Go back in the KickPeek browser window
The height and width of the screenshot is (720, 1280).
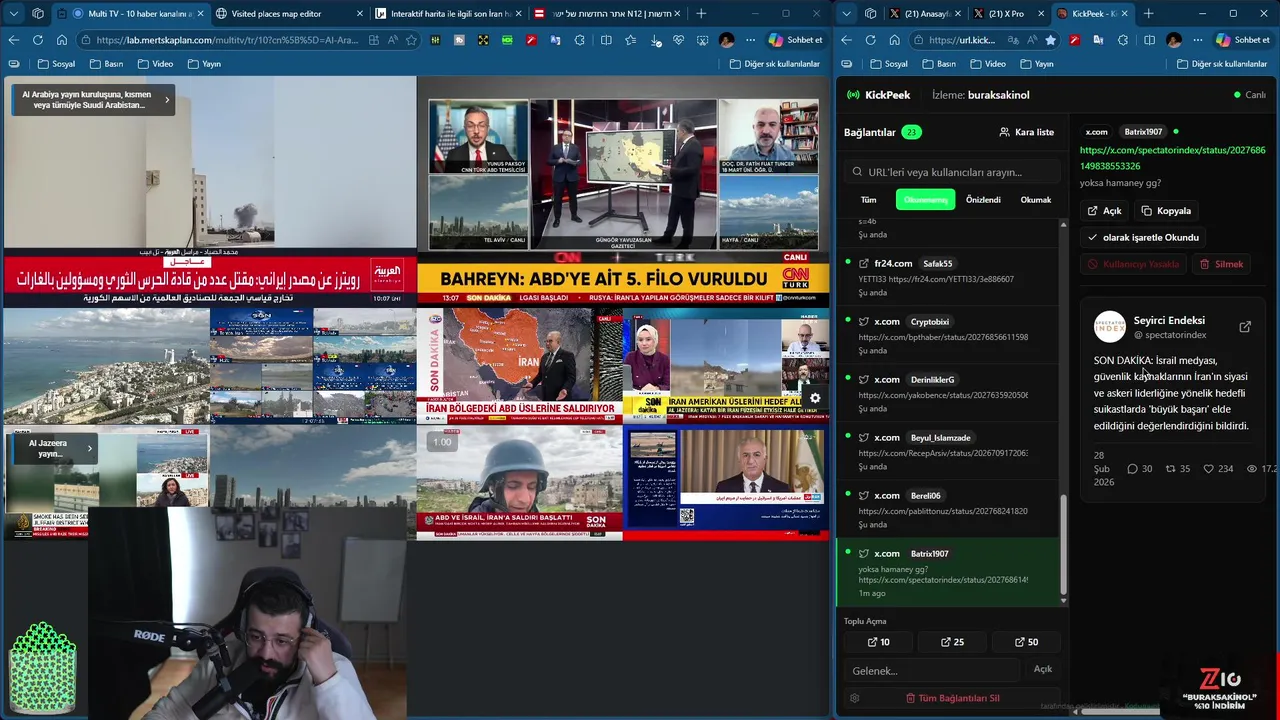point(846,40)
